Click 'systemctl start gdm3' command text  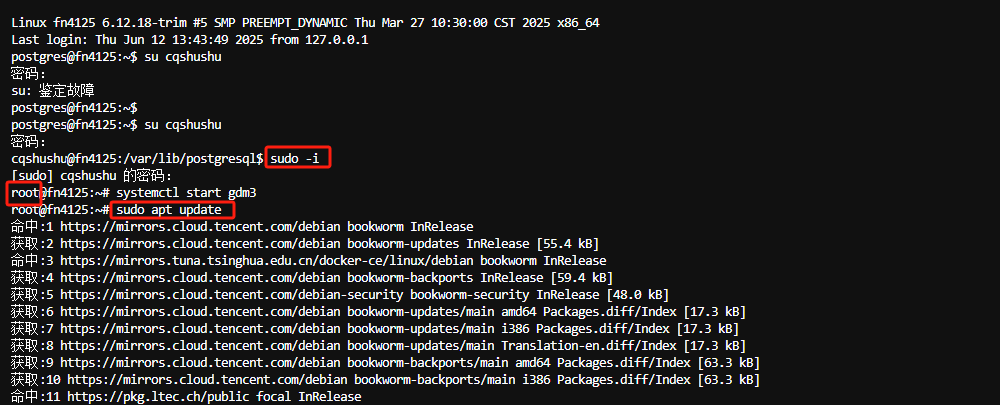pos(187,193)
